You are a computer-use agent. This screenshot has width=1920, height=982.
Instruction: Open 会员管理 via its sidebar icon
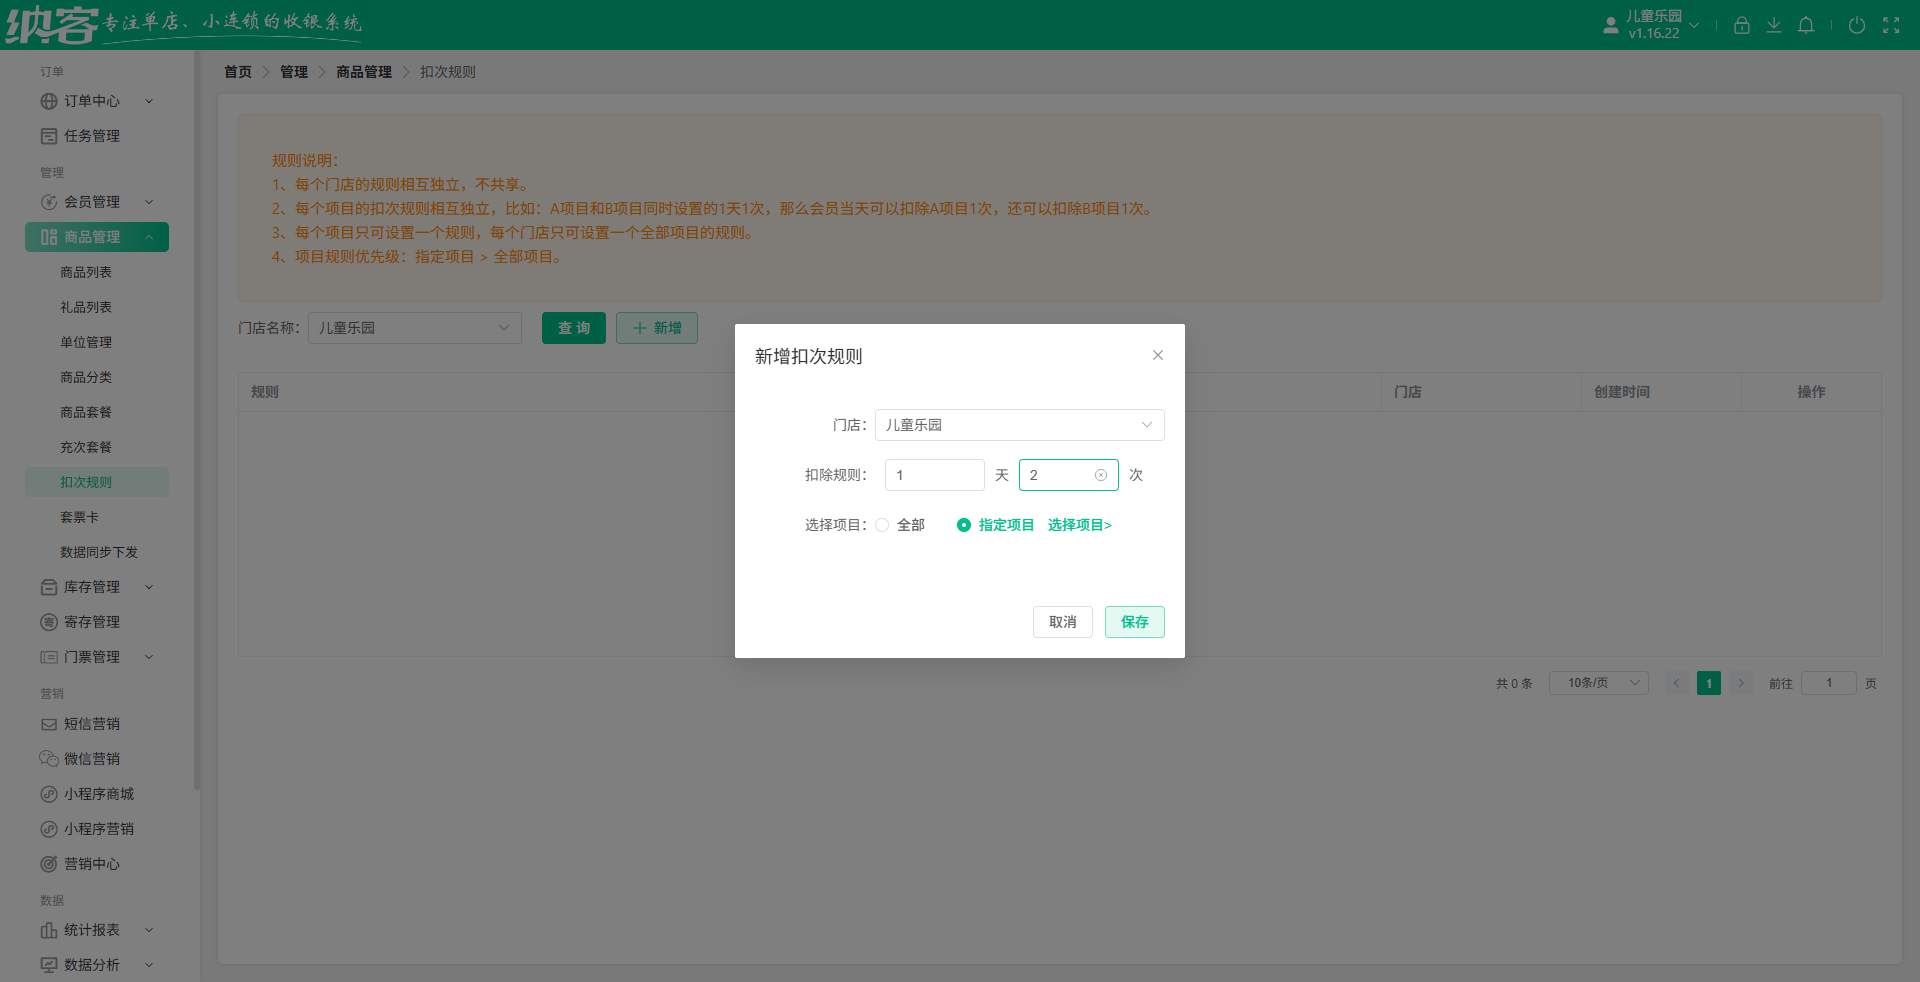click(x=49, y=201)
